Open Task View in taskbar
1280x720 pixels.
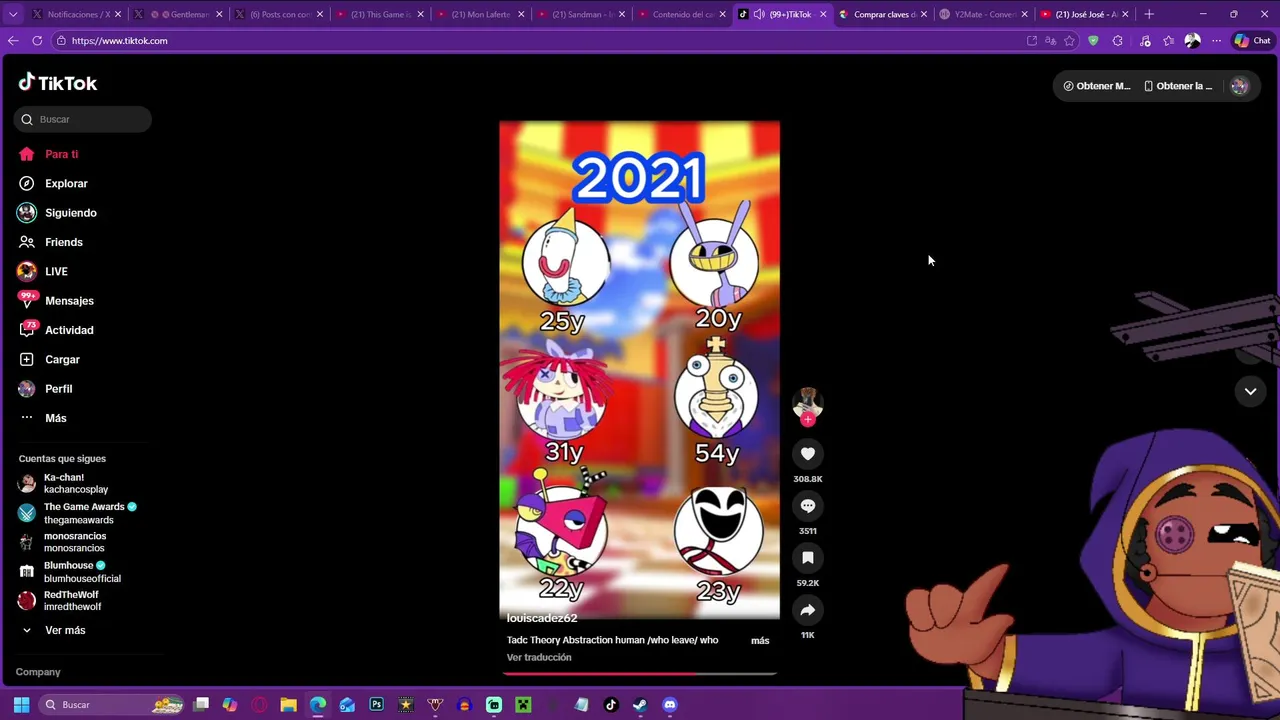point(201,705)
